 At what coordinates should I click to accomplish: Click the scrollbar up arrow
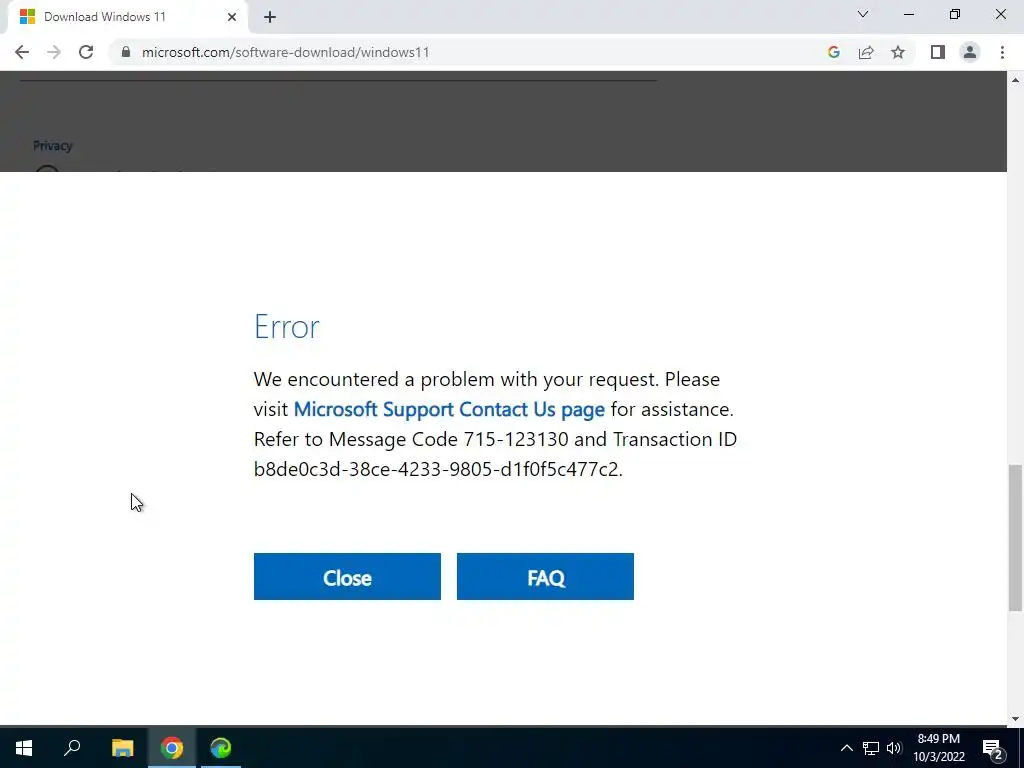(x=1015, y=80)
